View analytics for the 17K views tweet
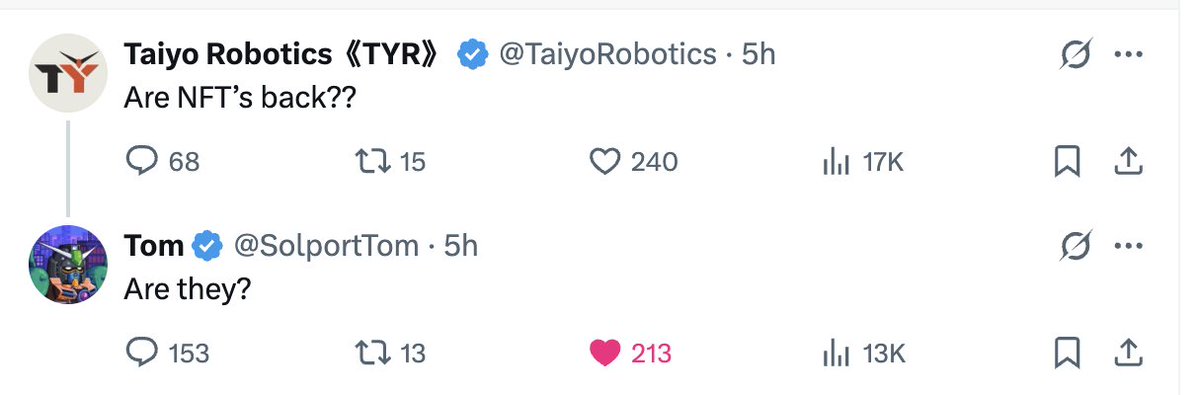This screenshot has width=1199, height=395. pos(863,162)
